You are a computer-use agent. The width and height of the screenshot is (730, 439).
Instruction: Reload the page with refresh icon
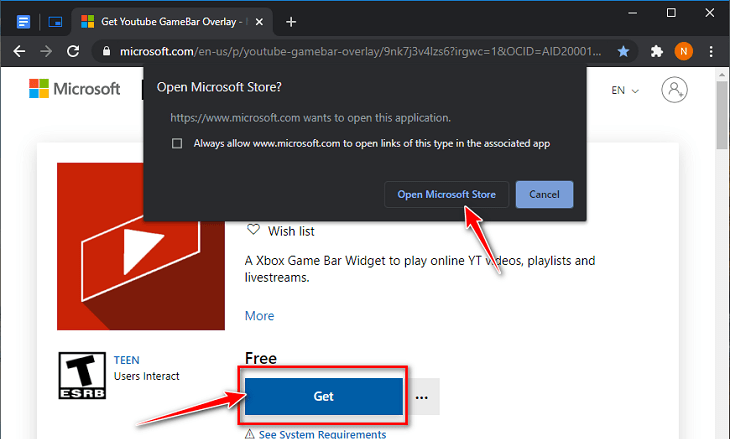pyautogui.click(x=73, y=50)
